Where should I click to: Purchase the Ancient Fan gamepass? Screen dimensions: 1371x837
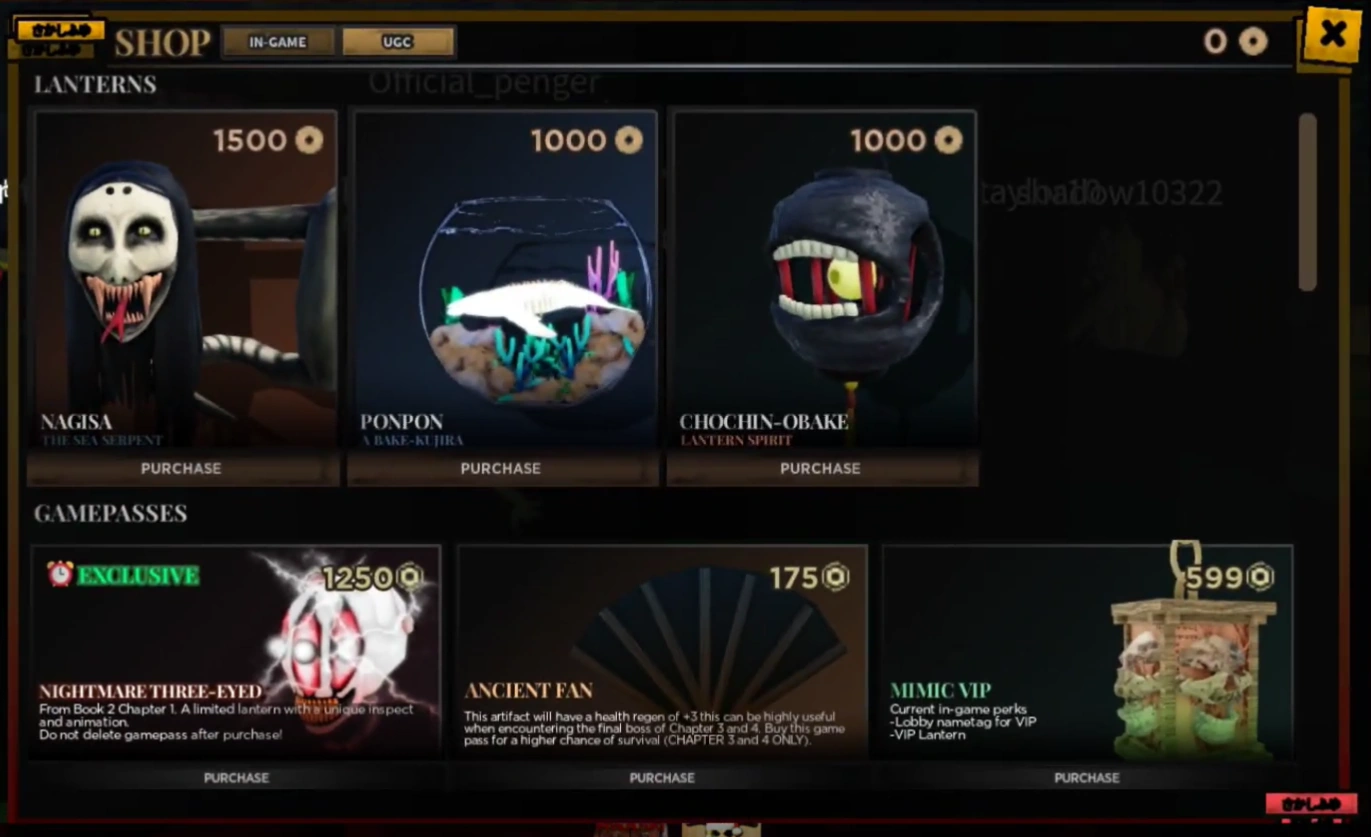click(662, 777)
